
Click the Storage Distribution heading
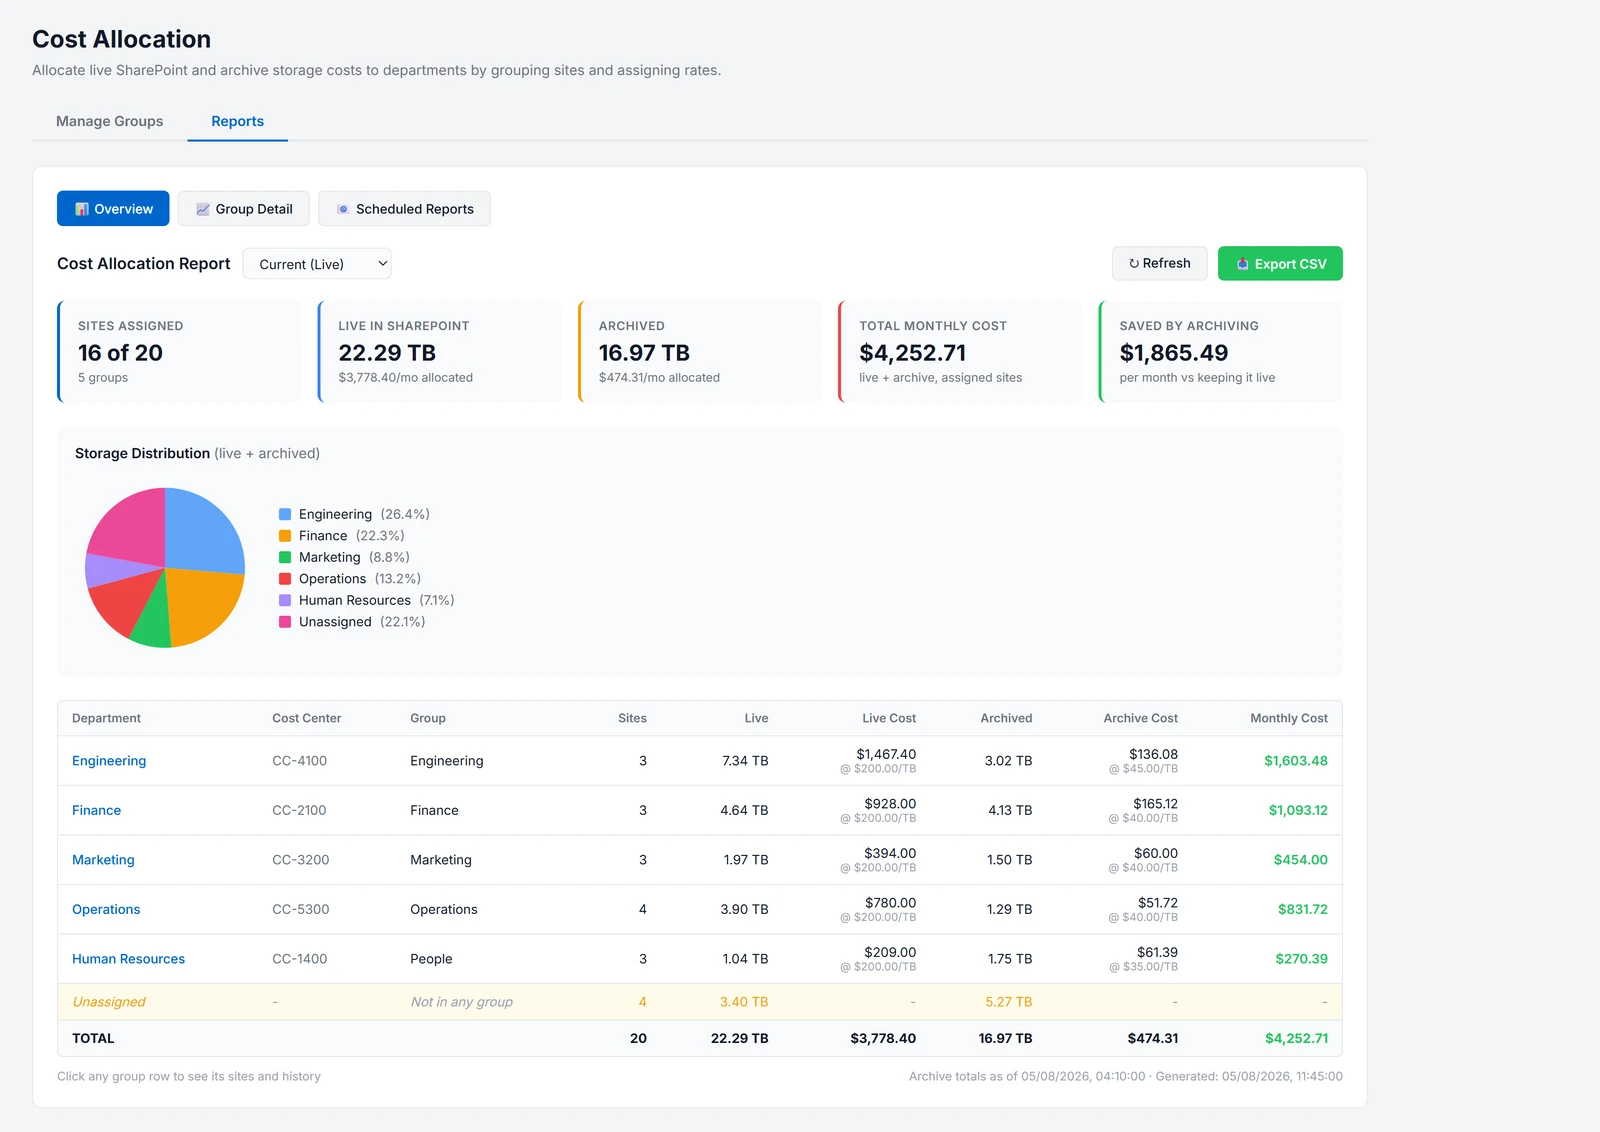[142, 453]
